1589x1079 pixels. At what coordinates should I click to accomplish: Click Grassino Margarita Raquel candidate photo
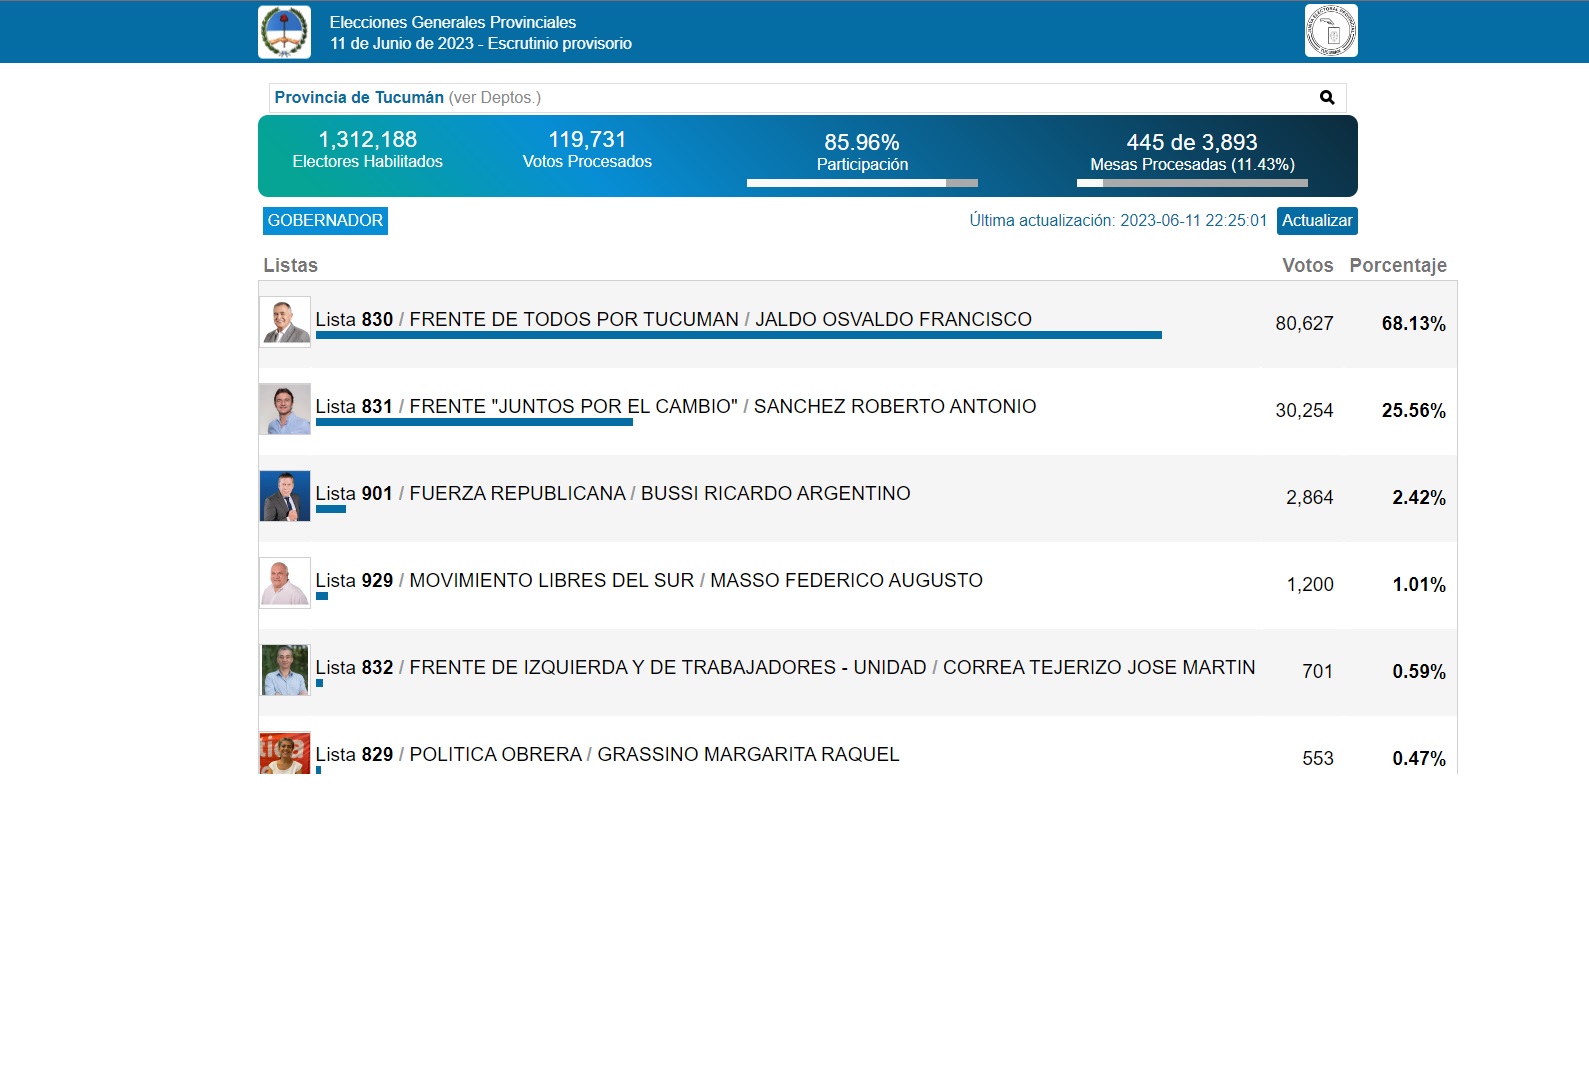(x=285, y=753)
